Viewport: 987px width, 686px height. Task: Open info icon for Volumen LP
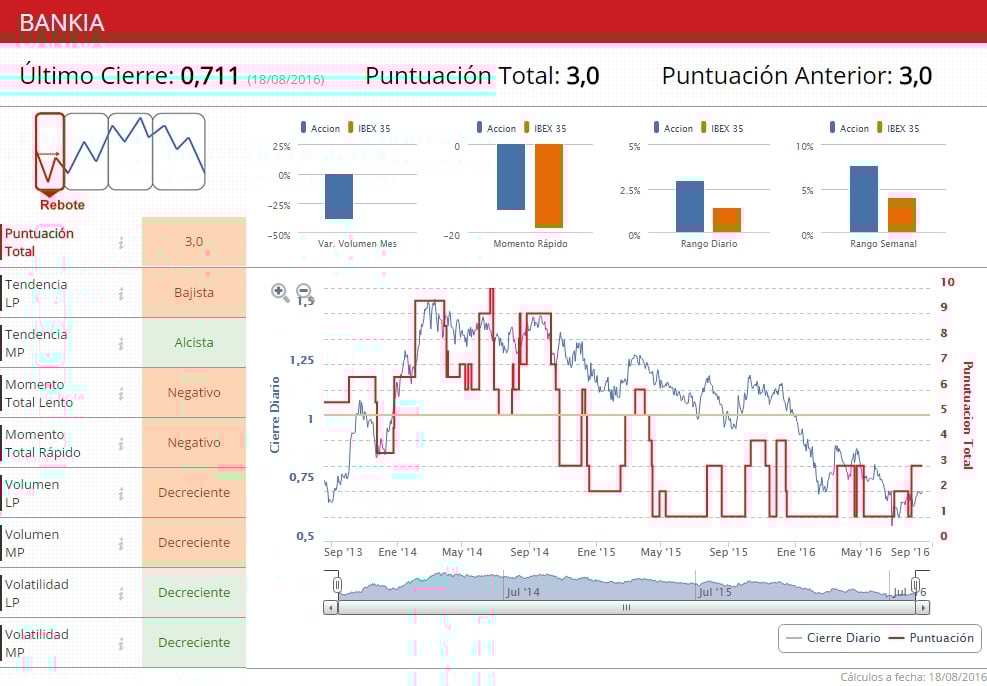121,493
